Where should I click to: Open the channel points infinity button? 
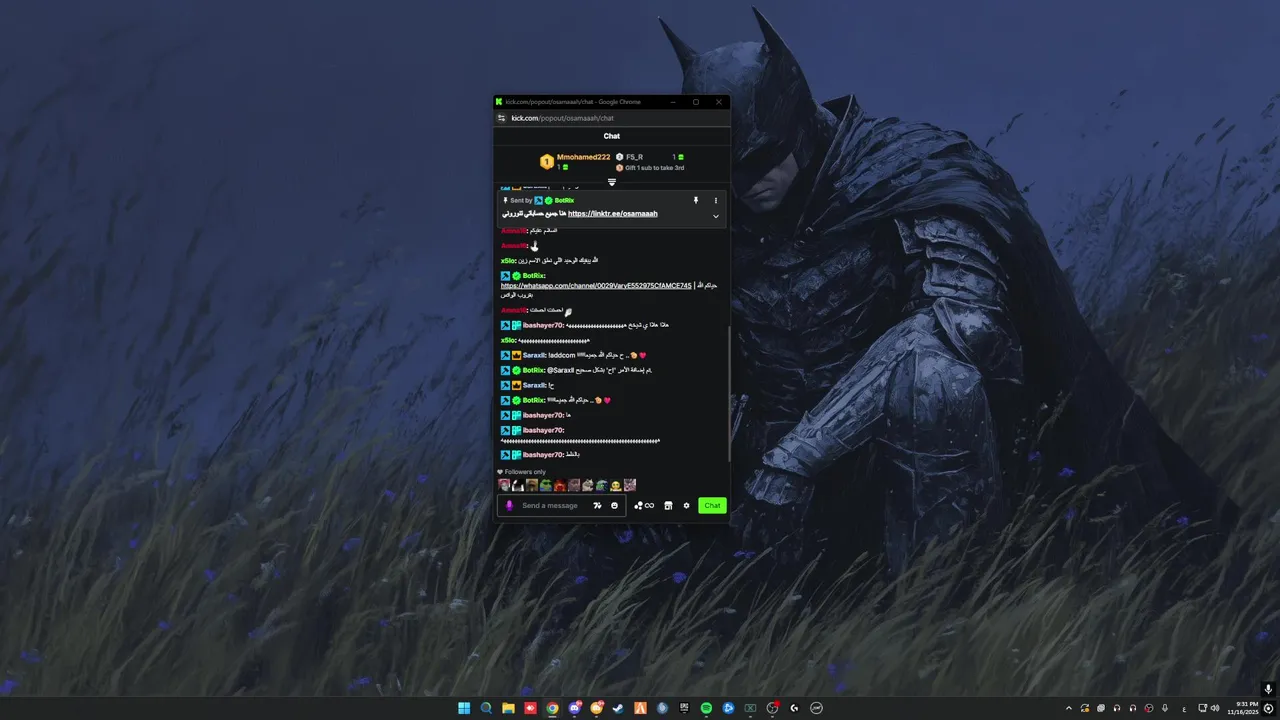[644, 506]
